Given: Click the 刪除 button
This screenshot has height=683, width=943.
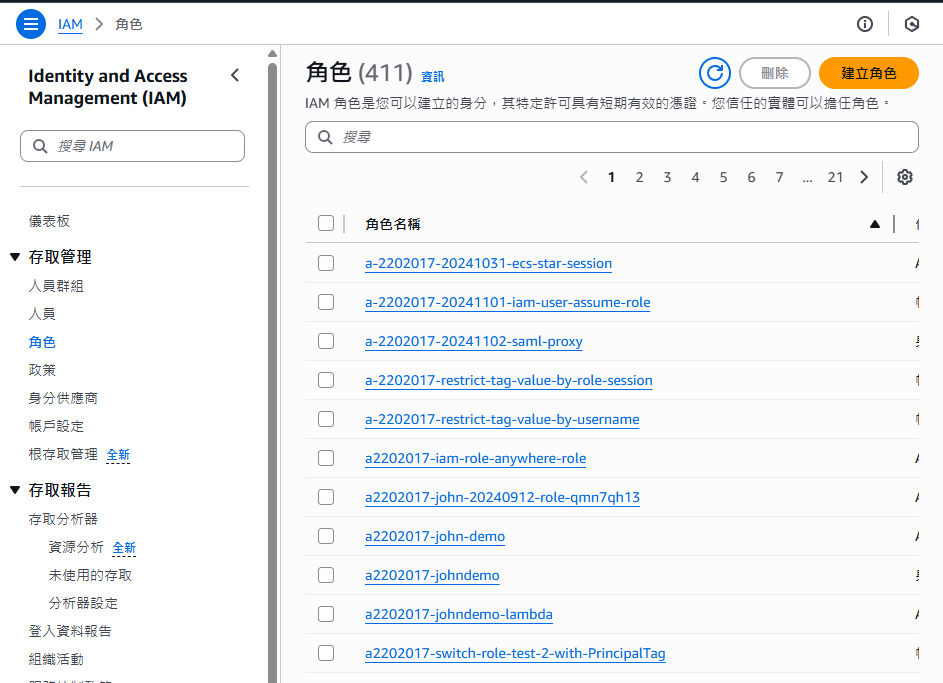Looking at the screenshot, I should (x=775, y=73).
